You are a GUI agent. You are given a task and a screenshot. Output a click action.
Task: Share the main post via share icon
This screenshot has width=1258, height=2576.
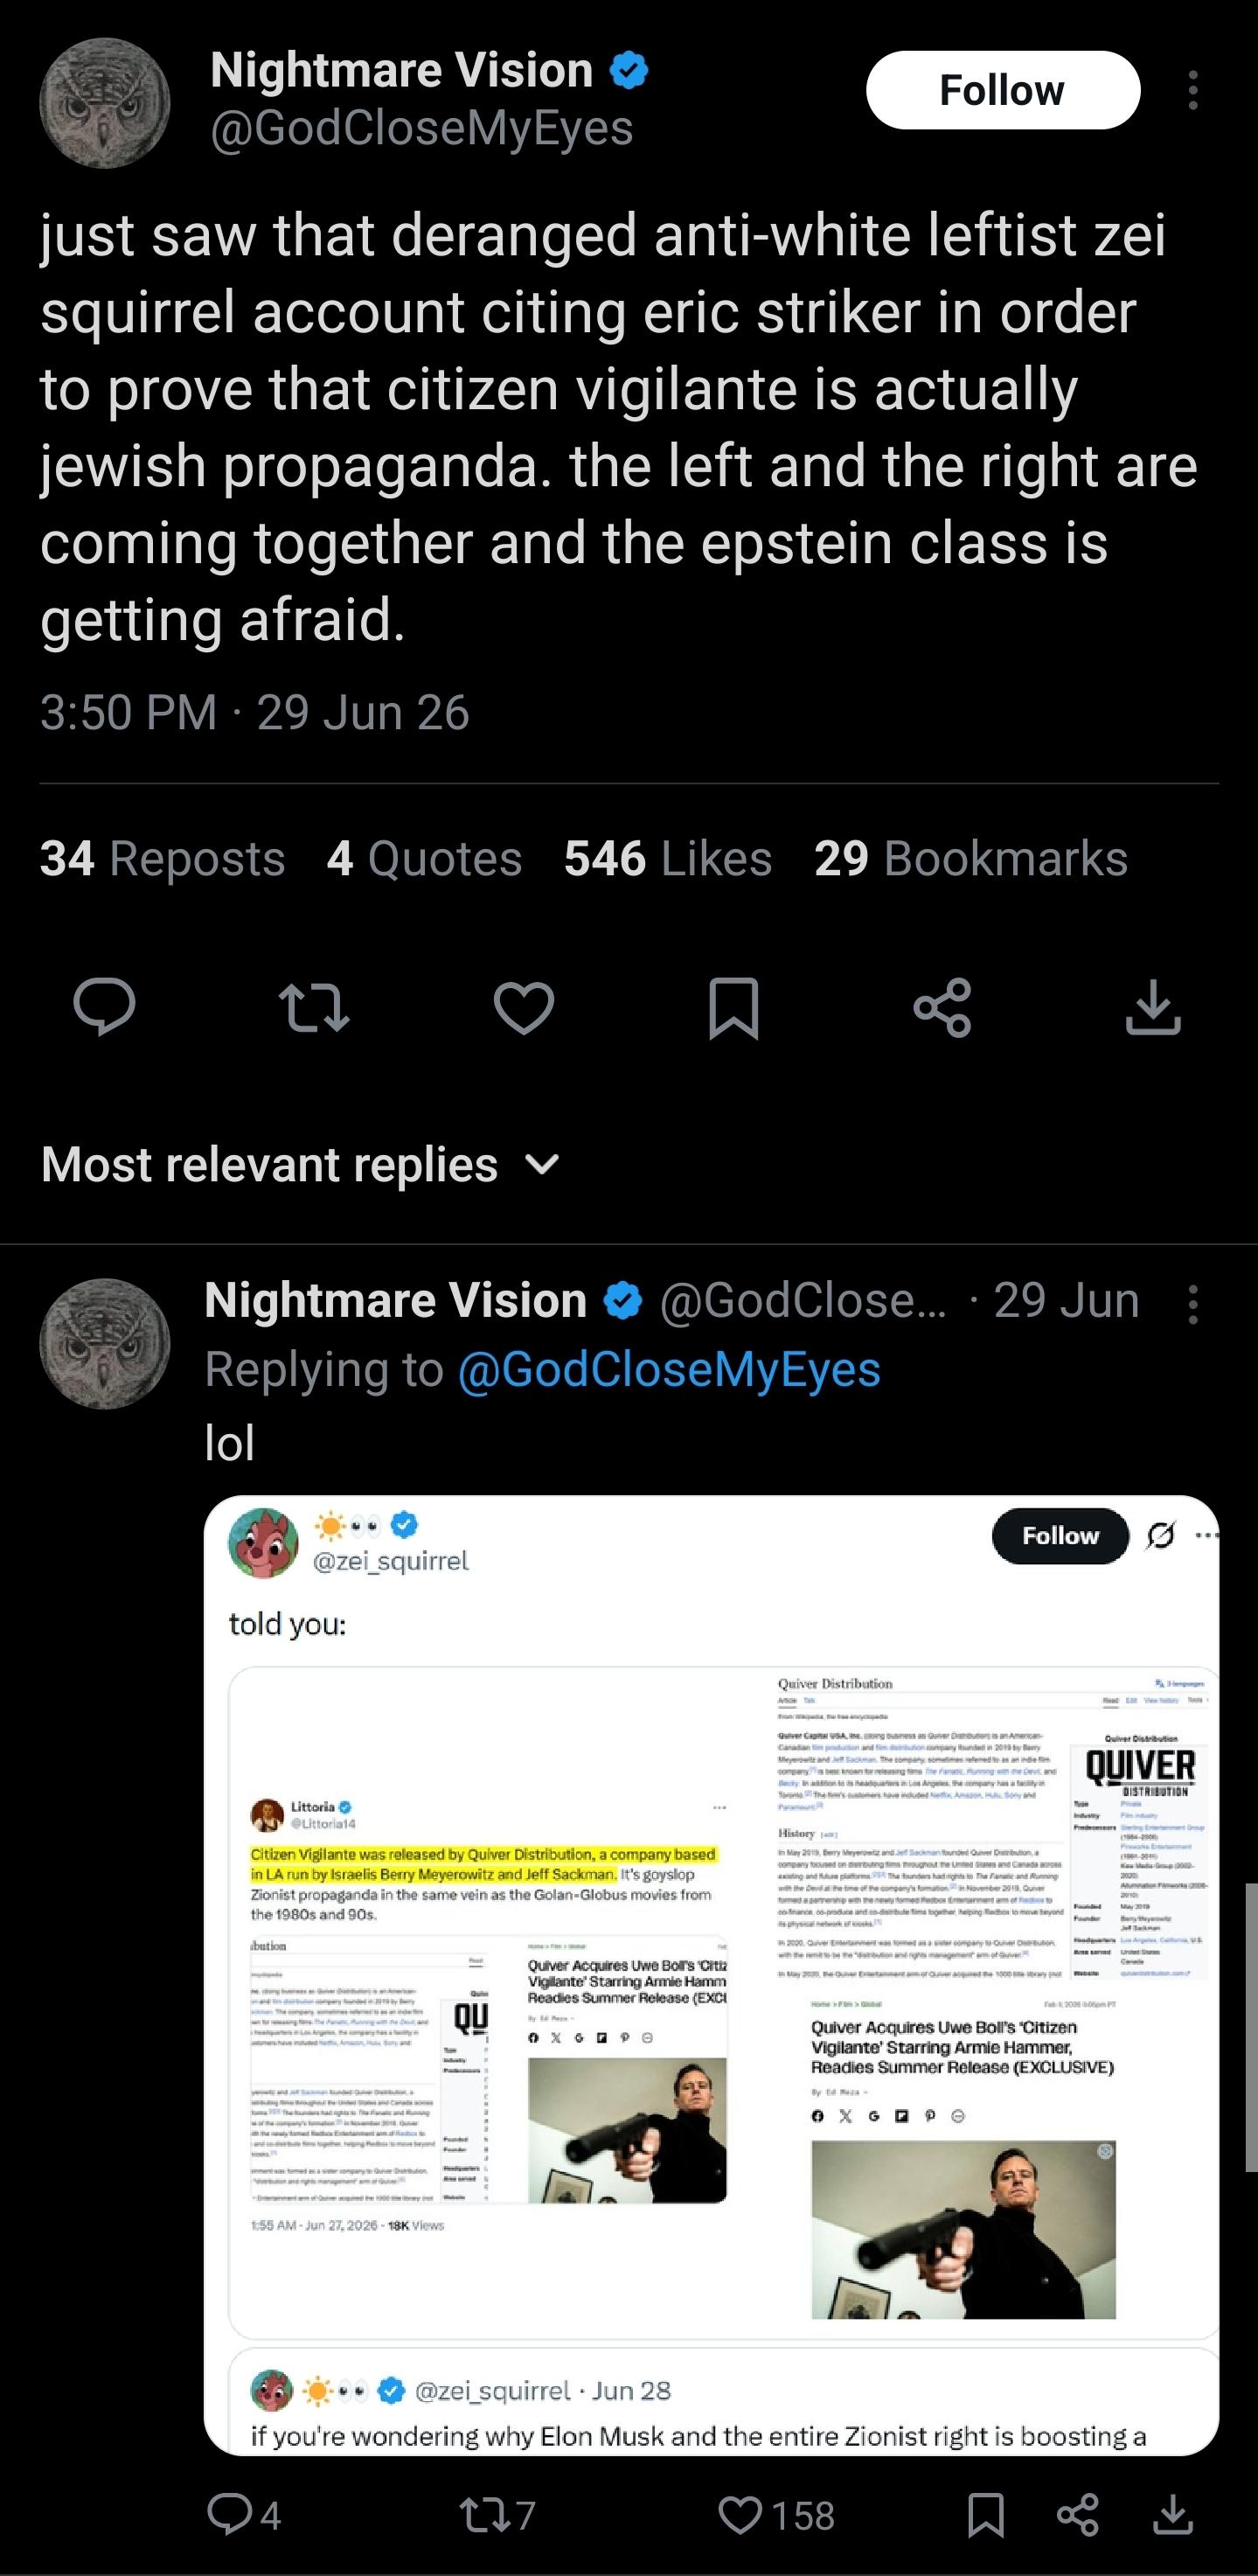click(943, 1007)
